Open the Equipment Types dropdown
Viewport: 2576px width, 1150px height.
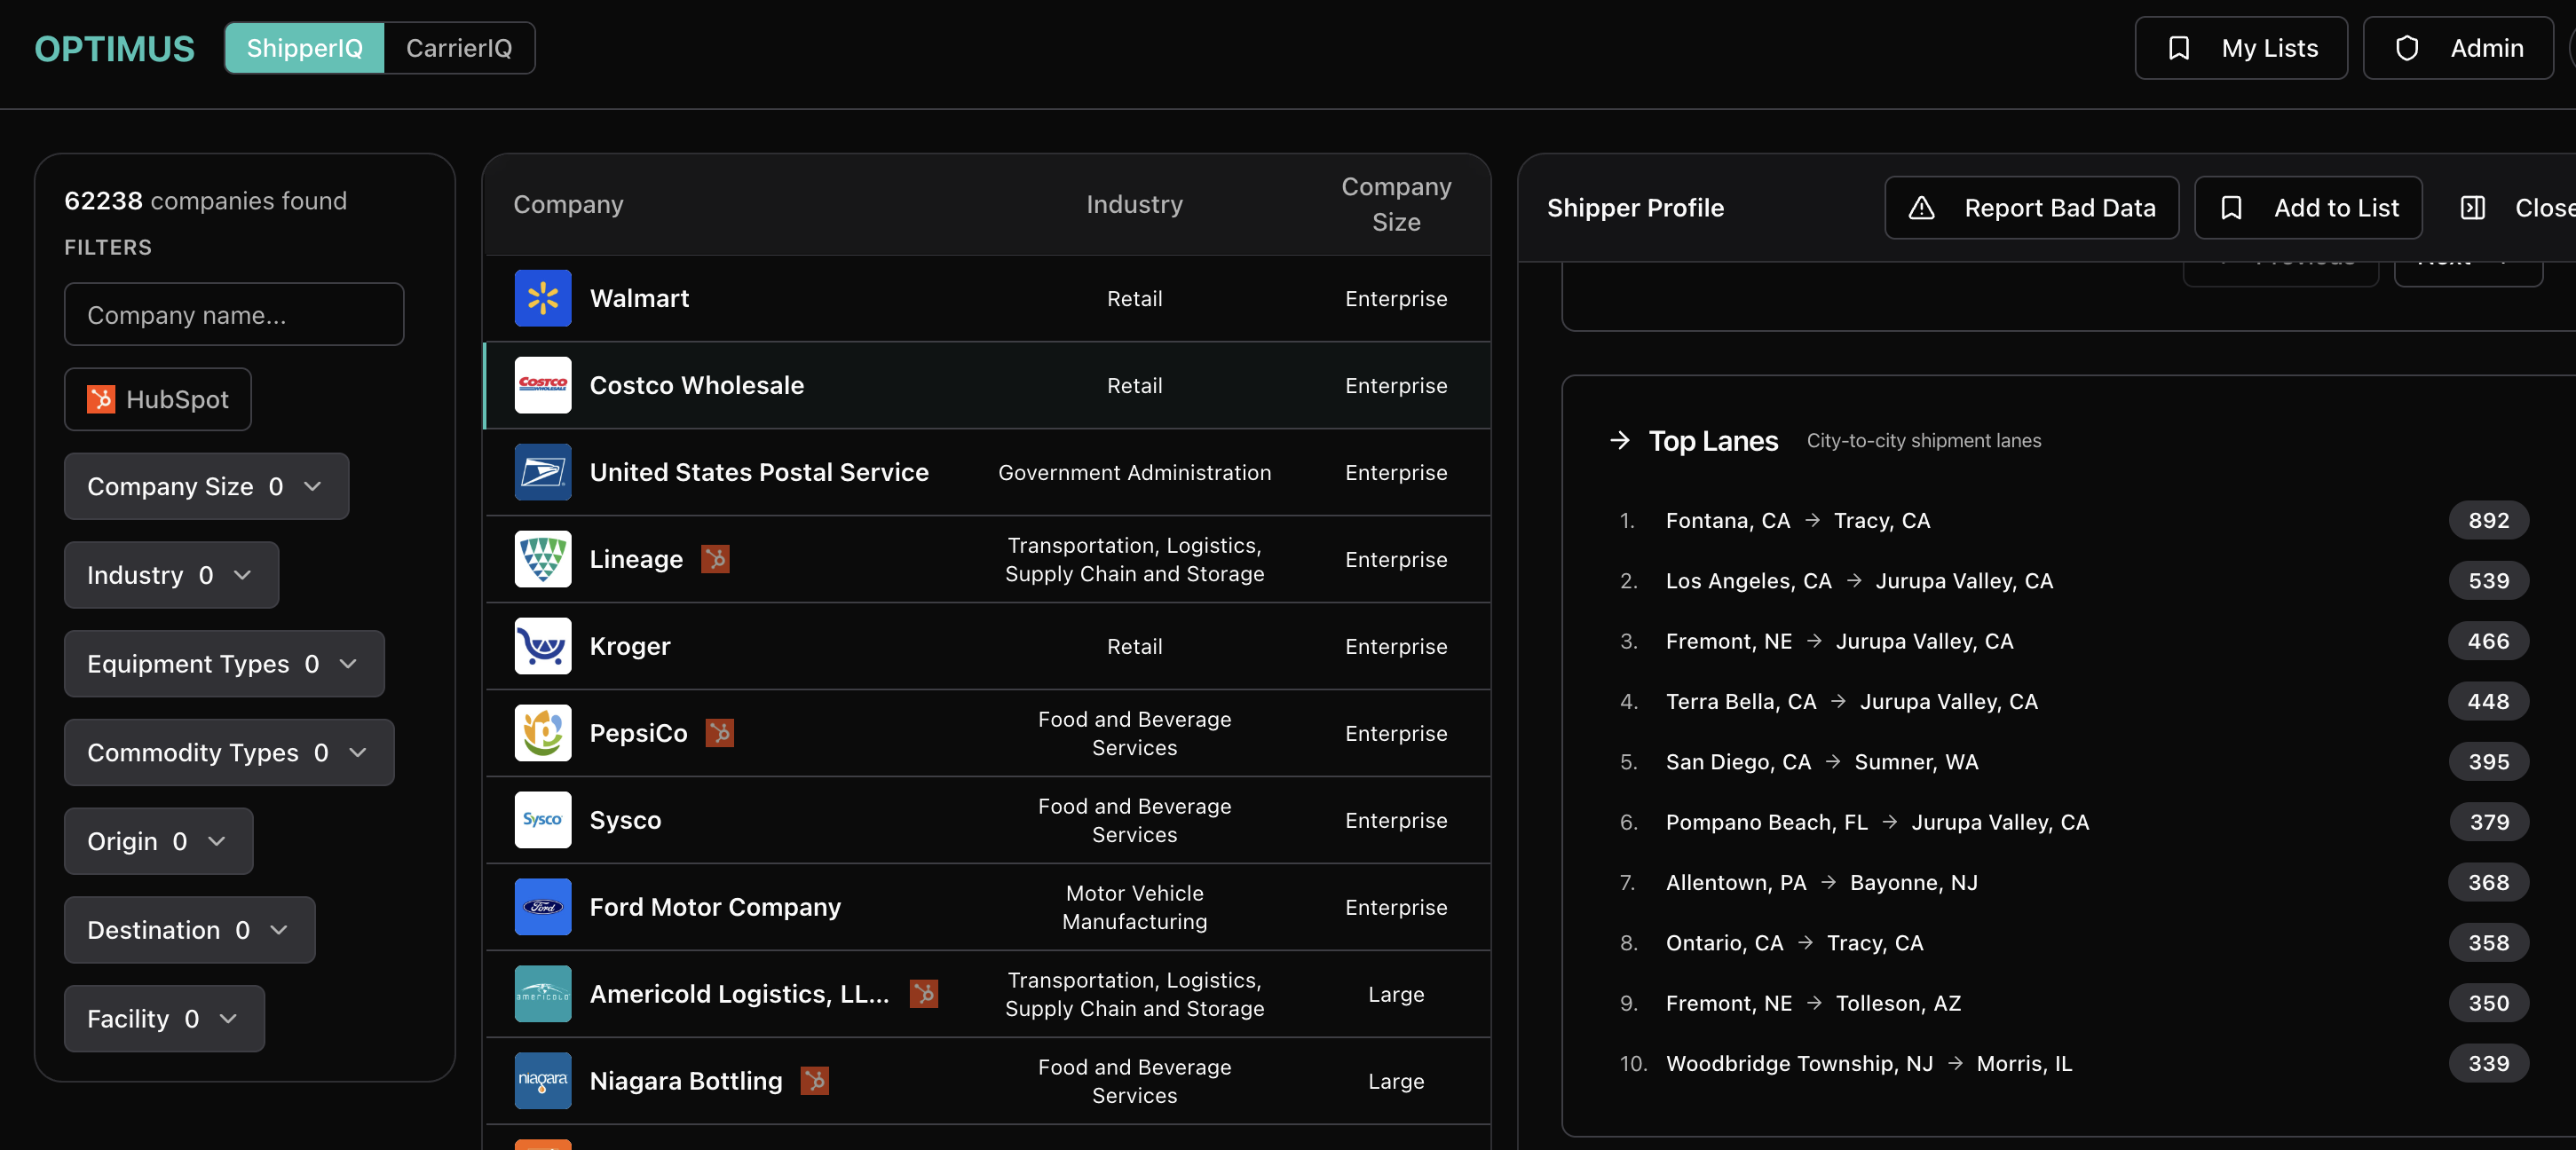pyautogui.click(x=223, y=664)
